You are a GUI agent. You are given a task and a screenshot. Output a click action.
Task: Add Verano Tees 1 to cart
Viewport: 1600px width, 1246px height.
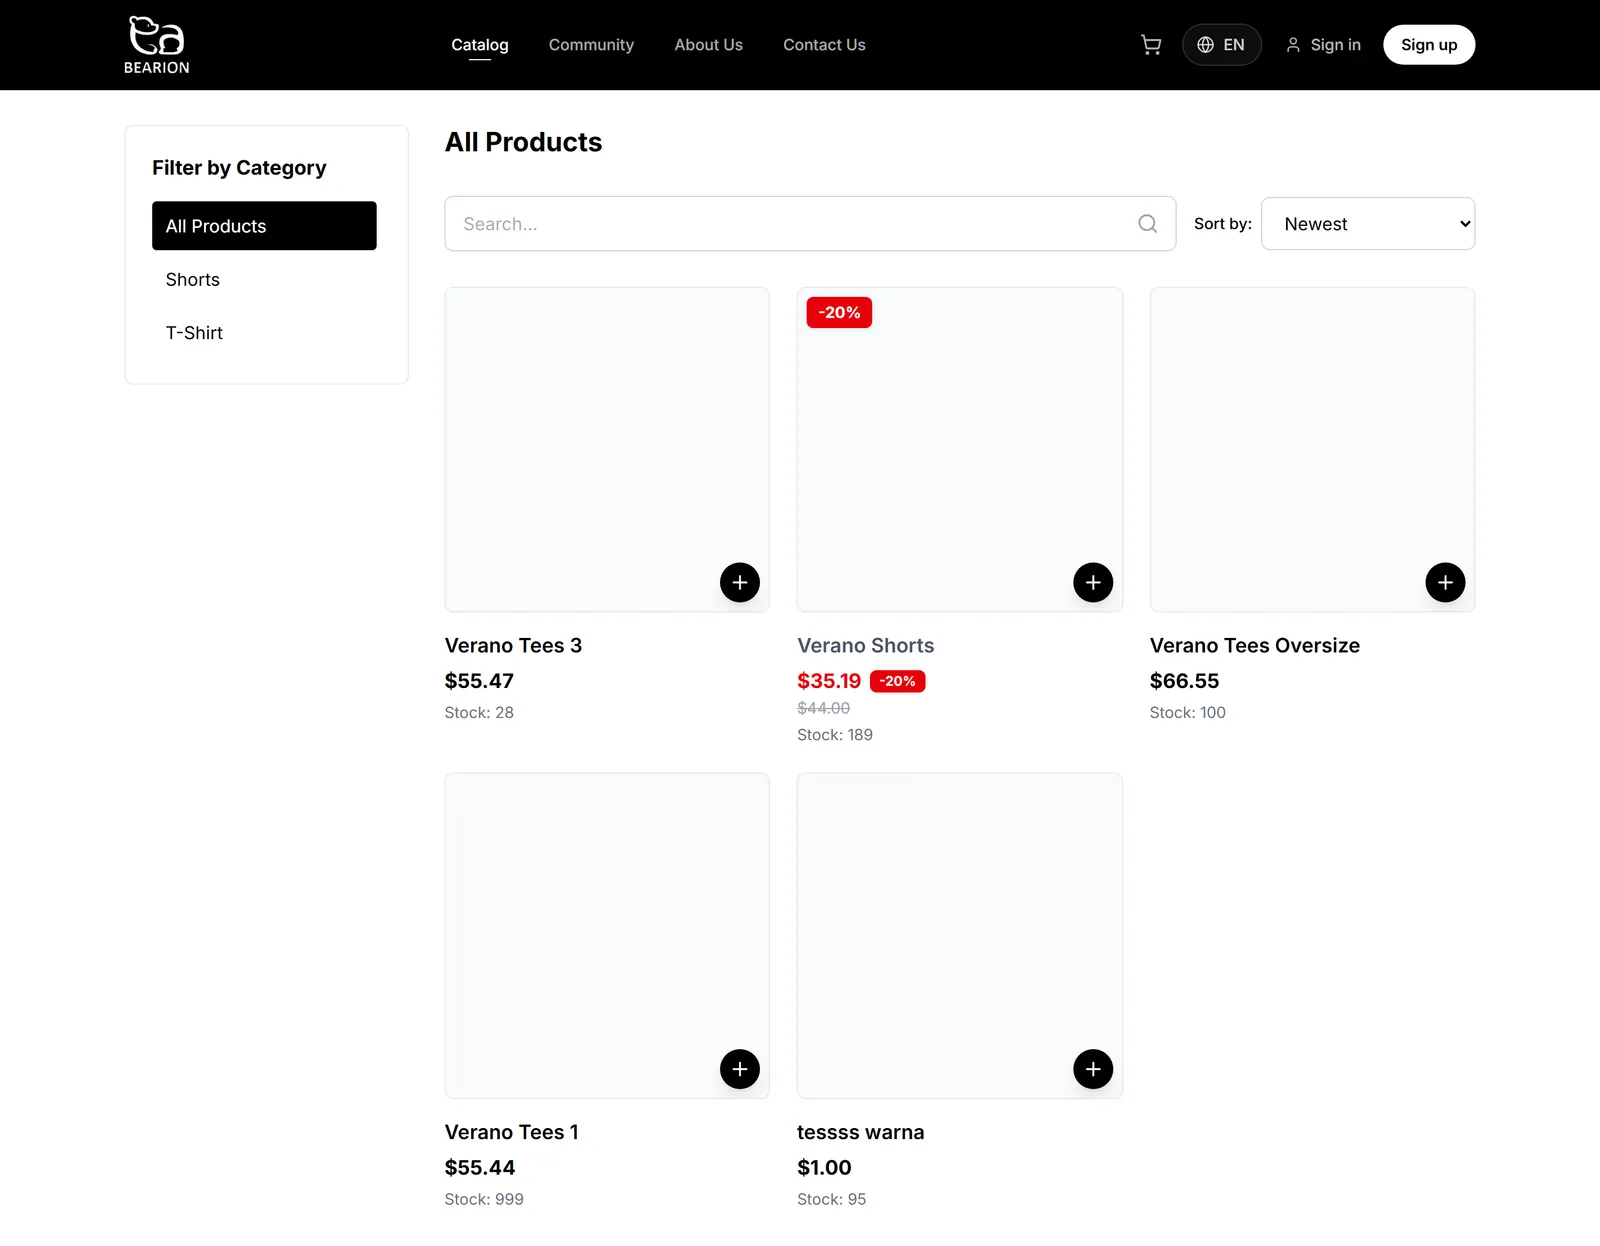click(x=740, y=1069)
